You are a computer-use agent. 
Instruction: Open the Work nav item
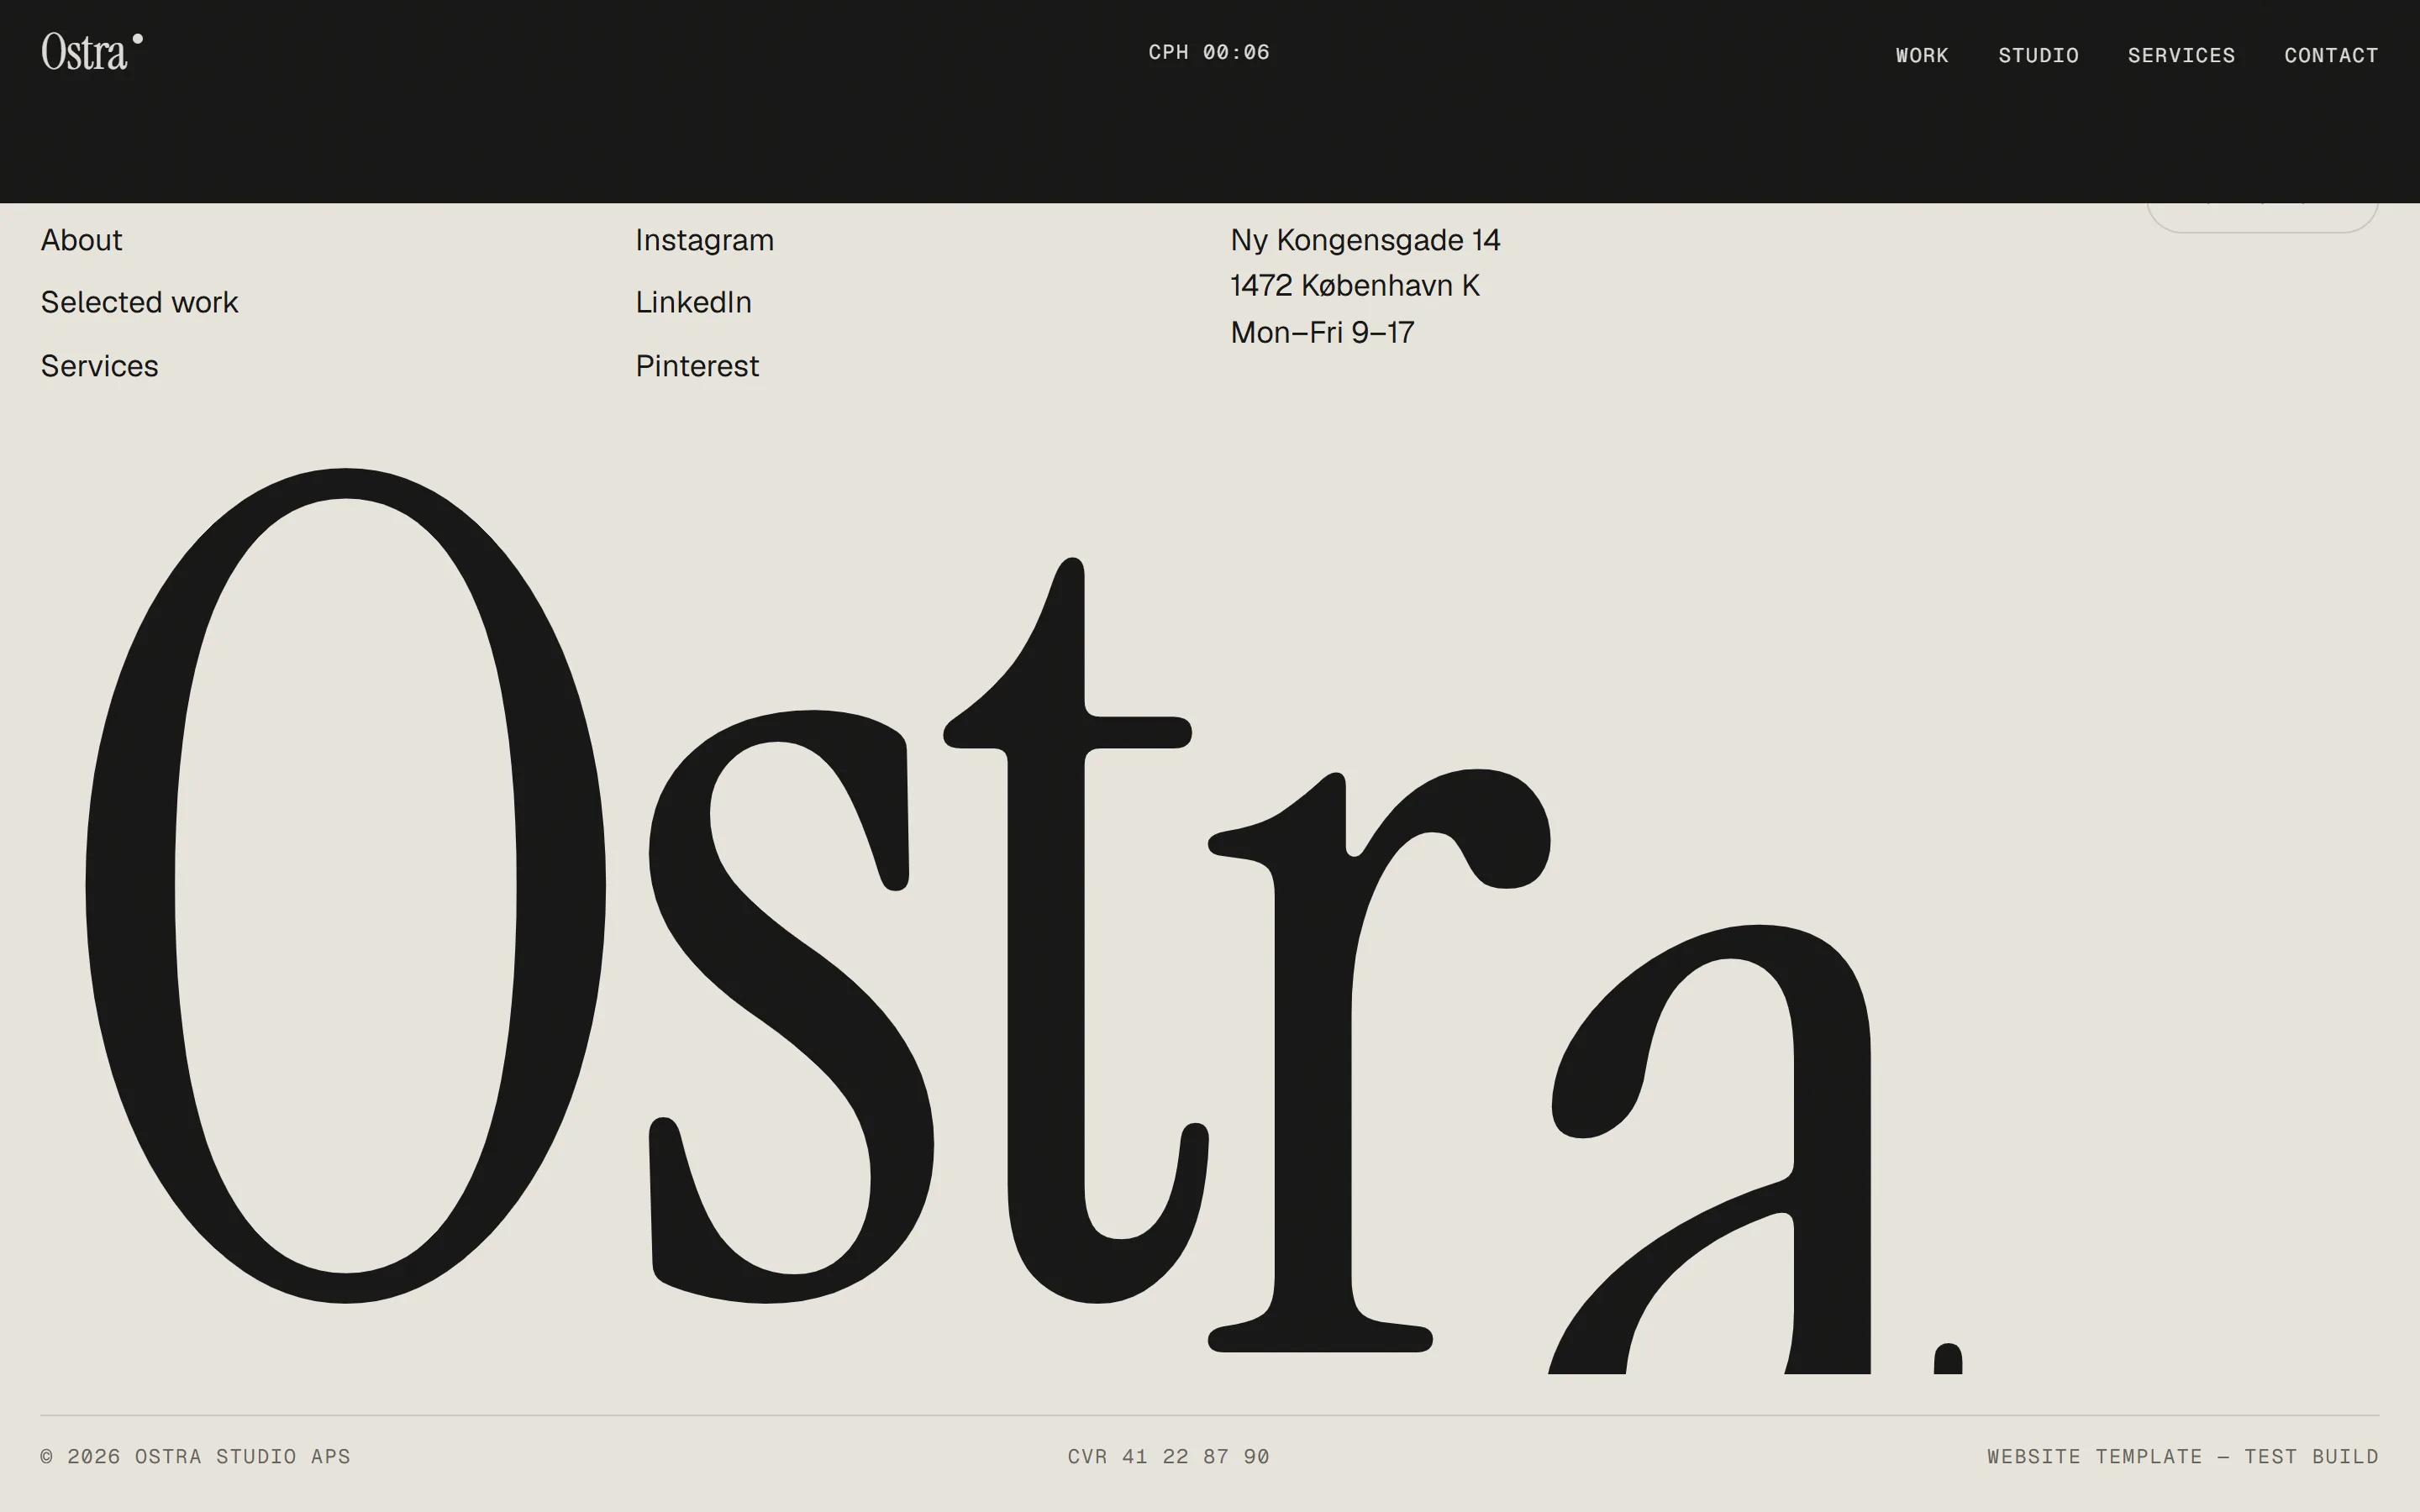[x=1922, y=55]
